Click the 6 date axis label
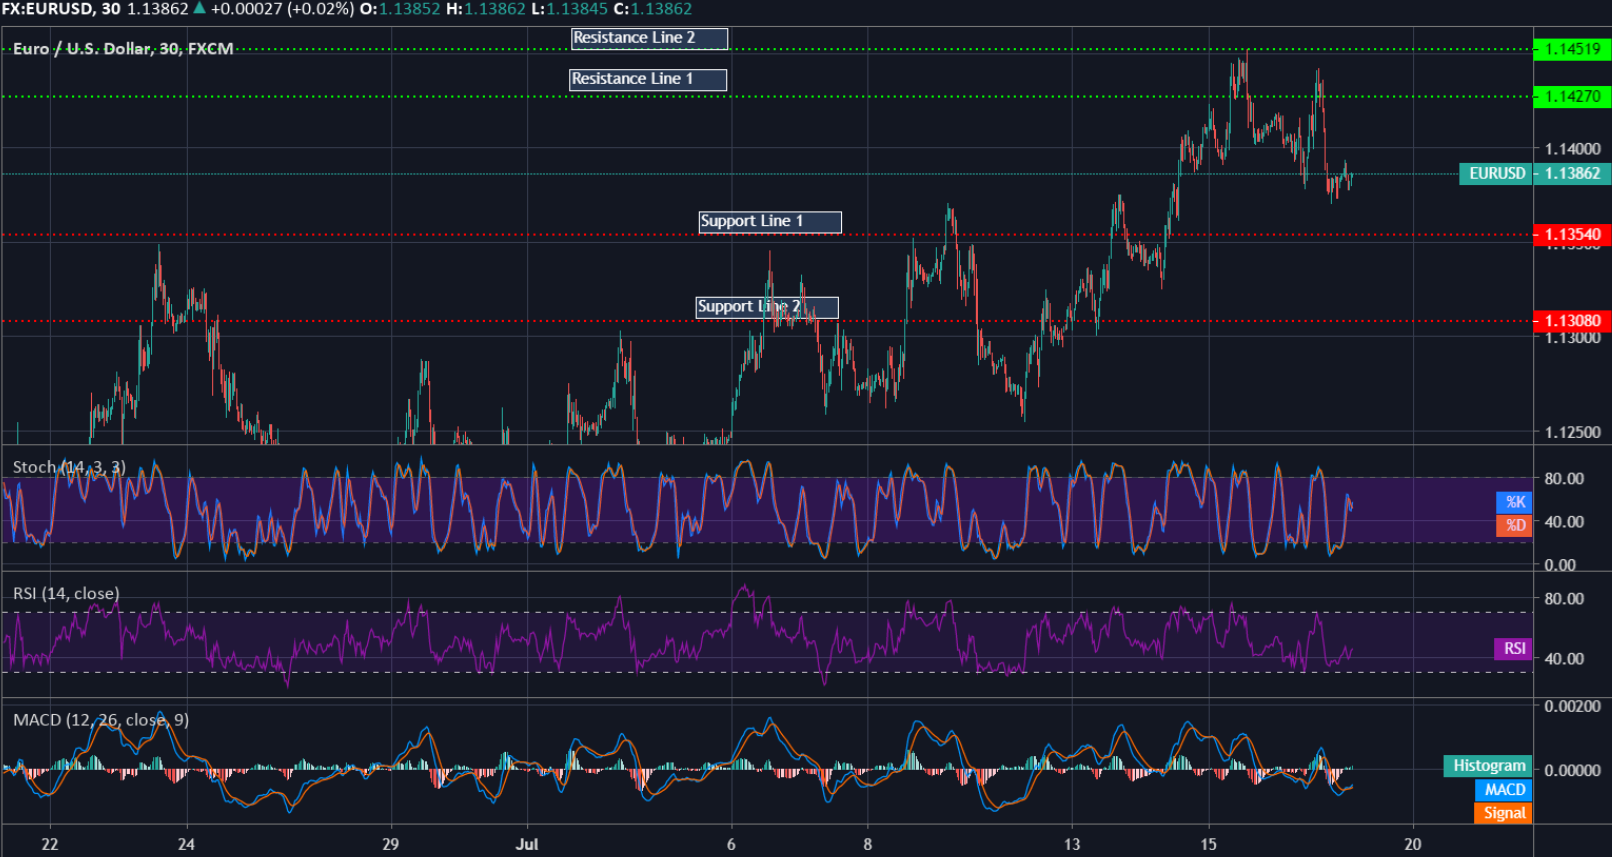The image size is (1612, 857). click(731, 845)
